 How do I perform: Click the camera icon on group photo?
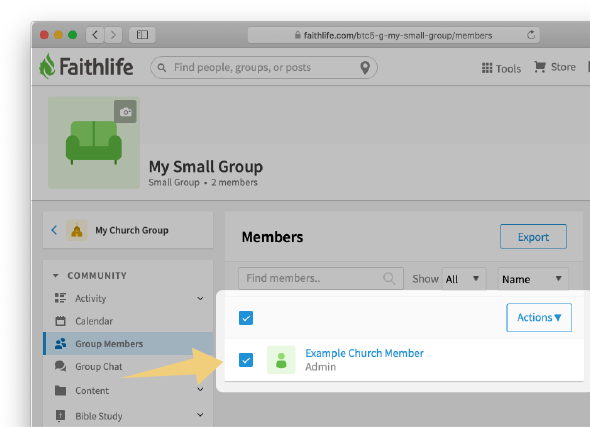pos(125,112)
